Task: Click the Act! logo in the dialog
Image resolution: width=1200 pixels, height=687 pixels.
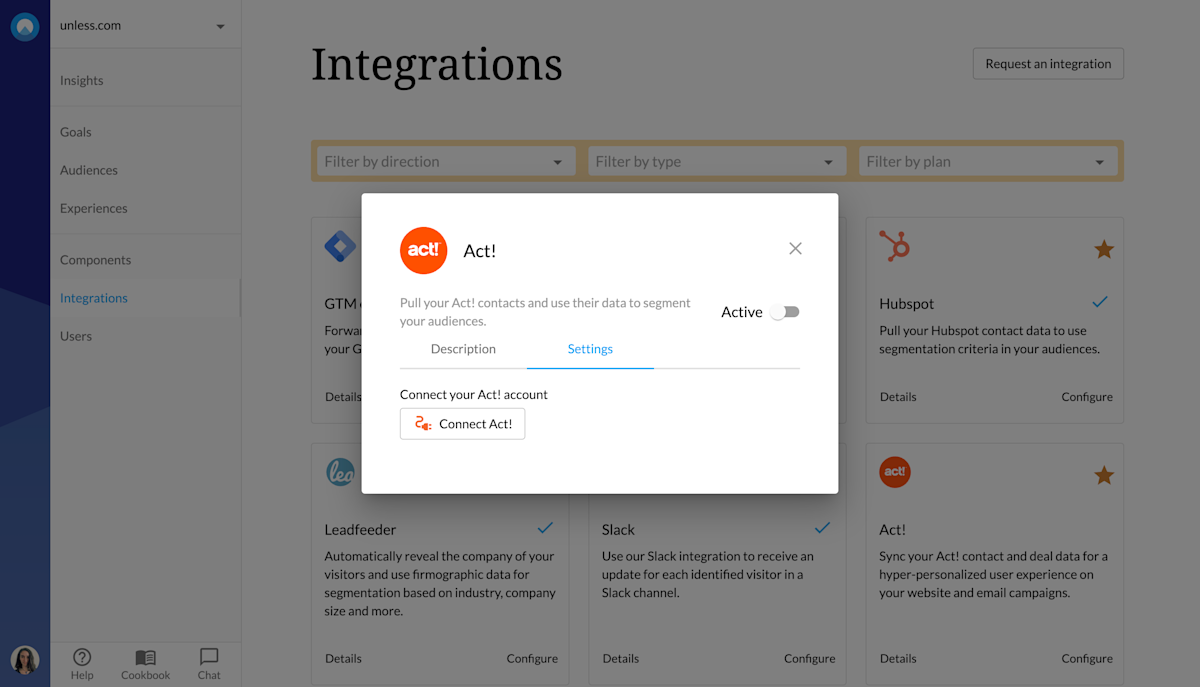Action: click(423, 250)
